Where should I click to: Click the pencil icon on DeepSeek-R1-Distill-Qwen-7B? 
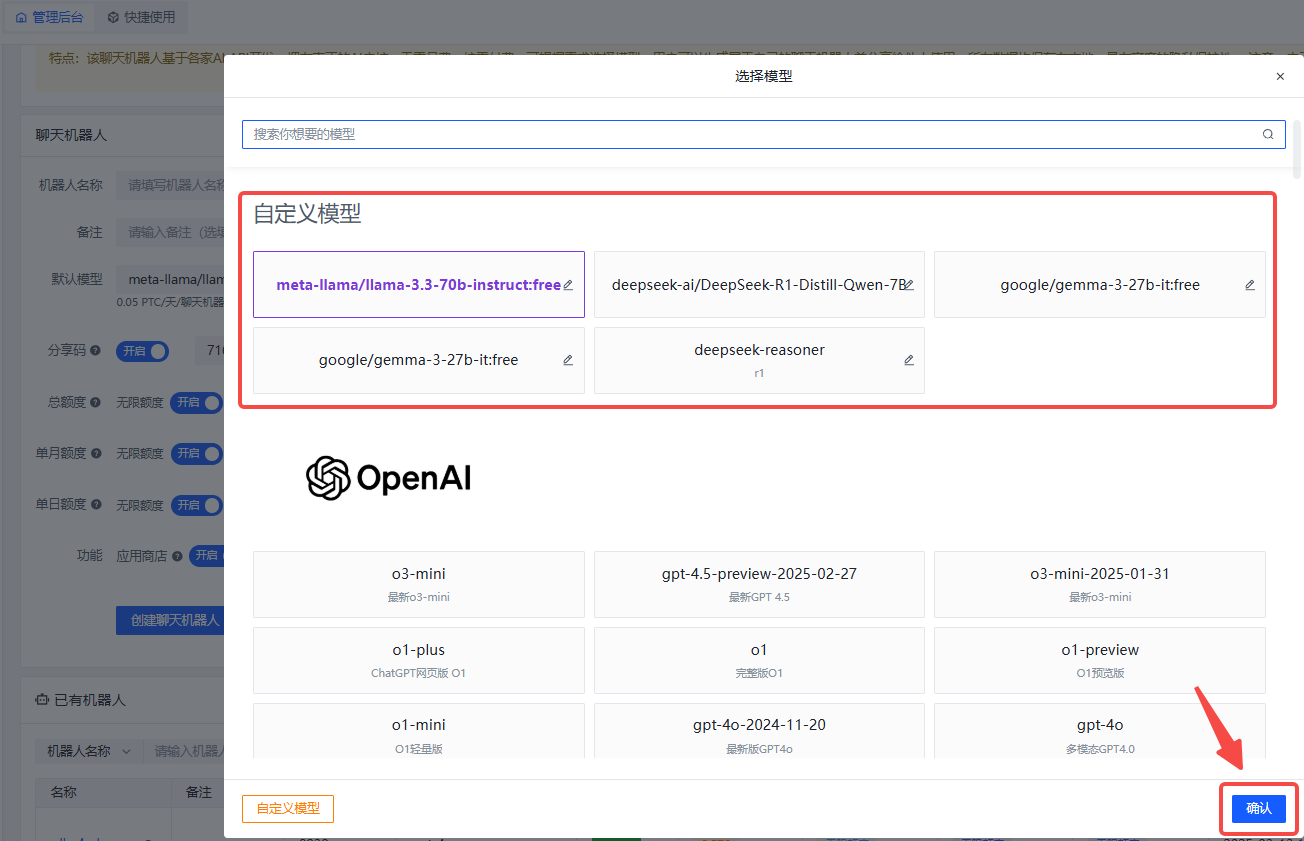[909, 285]
